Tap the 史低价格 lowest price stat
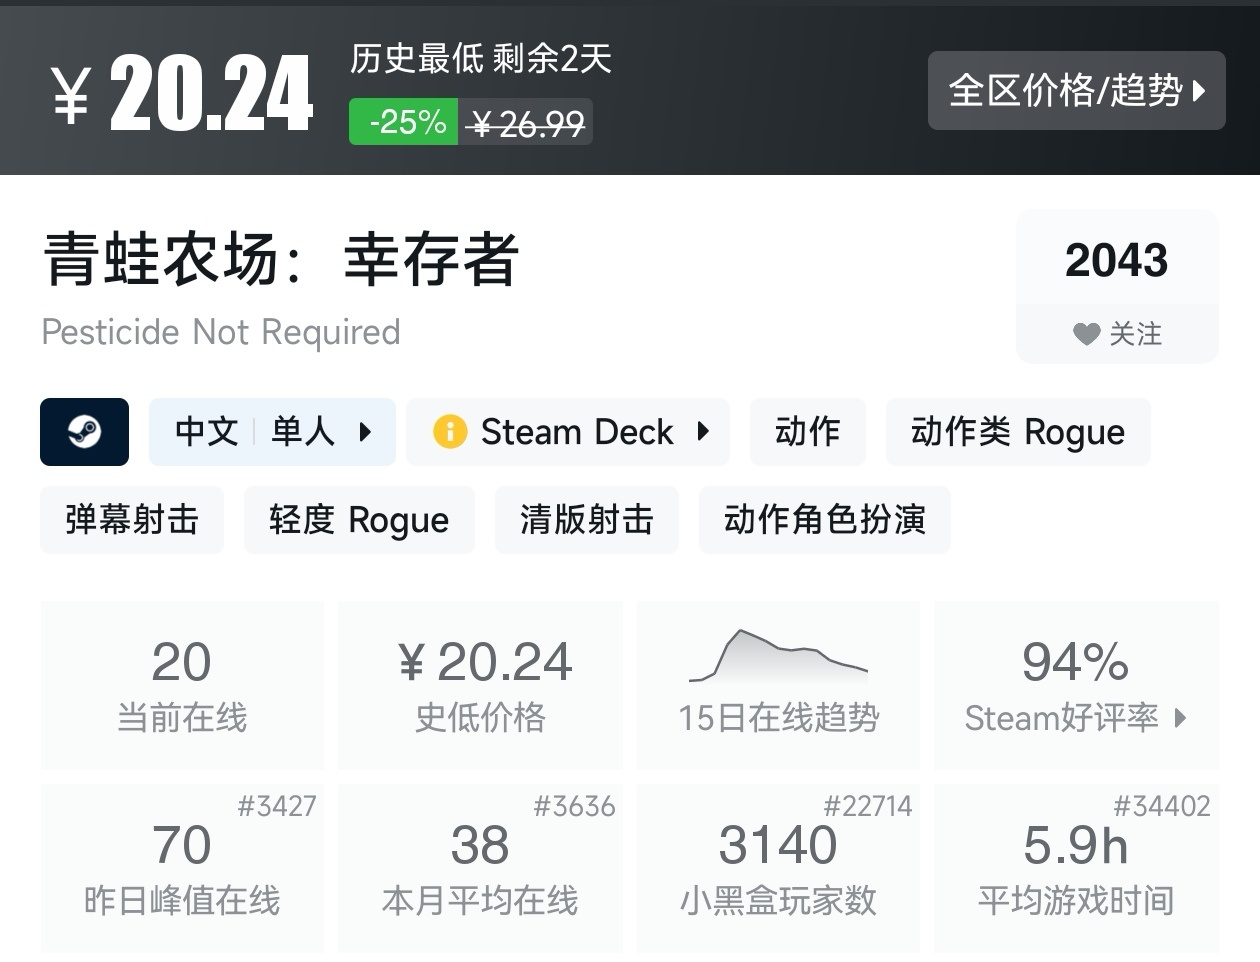 click(480, 685)
